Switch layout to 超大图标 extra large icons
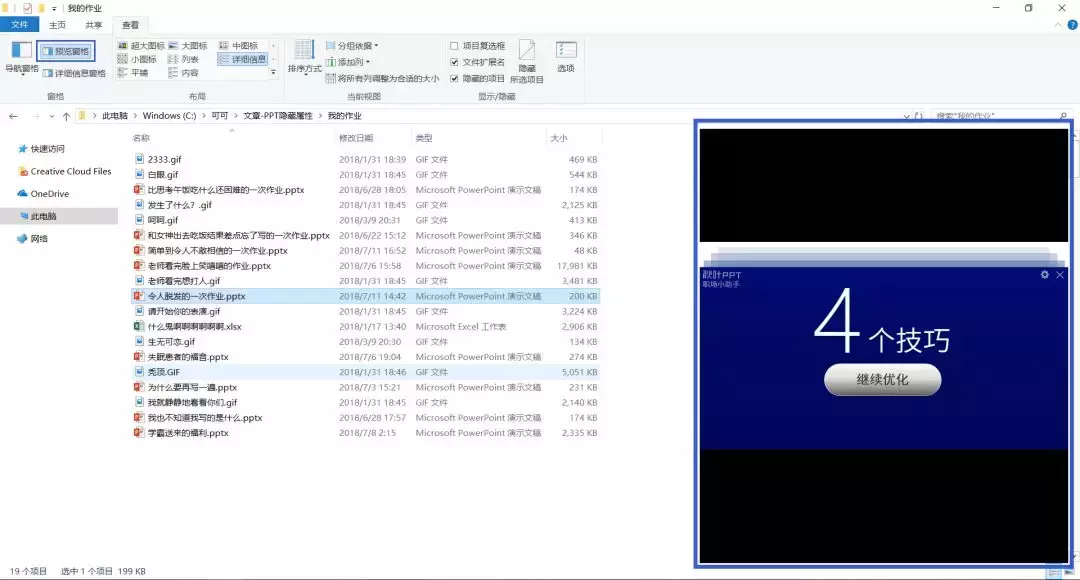 pyautogui.click(x=141, y=45)
